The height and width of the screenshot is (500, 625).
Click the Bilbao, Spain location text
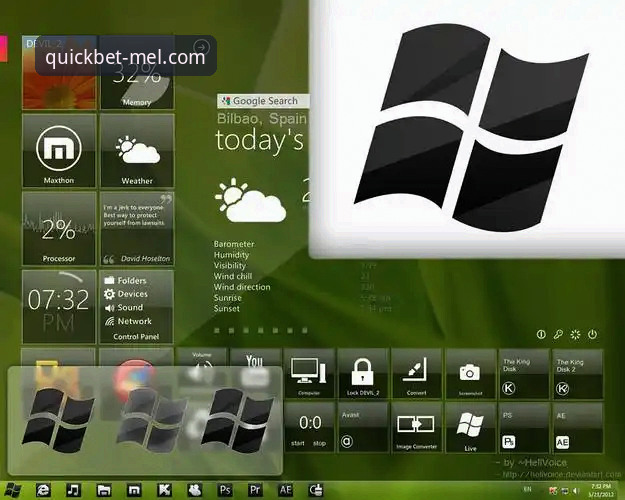point(262,119)
